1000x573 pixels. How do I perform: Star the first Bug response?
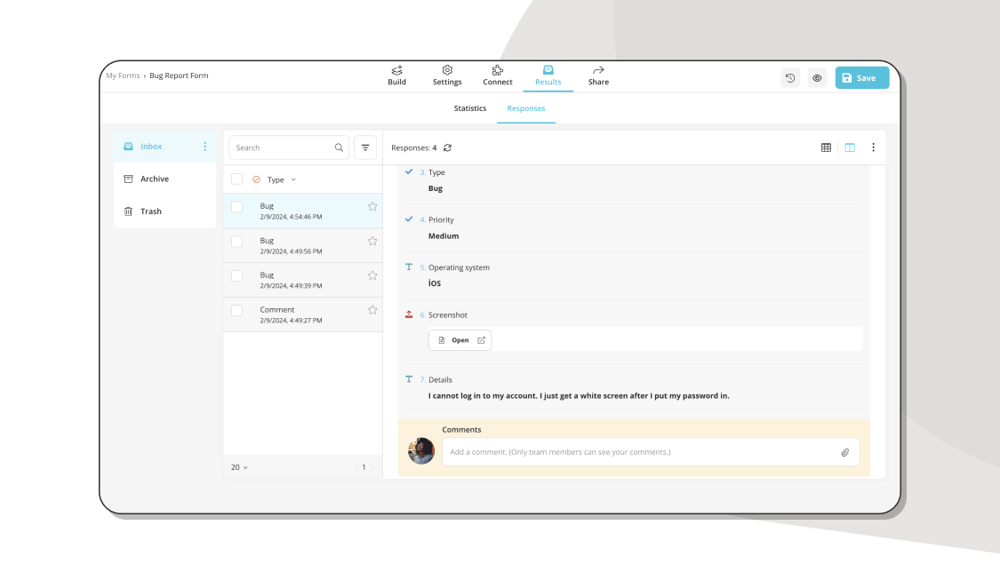pos(372,207)
